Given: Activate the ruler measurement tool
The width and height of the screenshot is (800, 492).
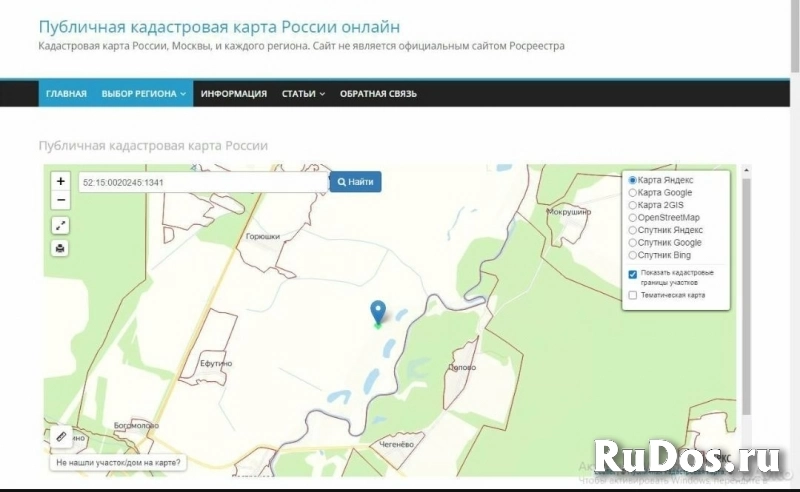Looking at the screenshot, I should pos(61,437).
